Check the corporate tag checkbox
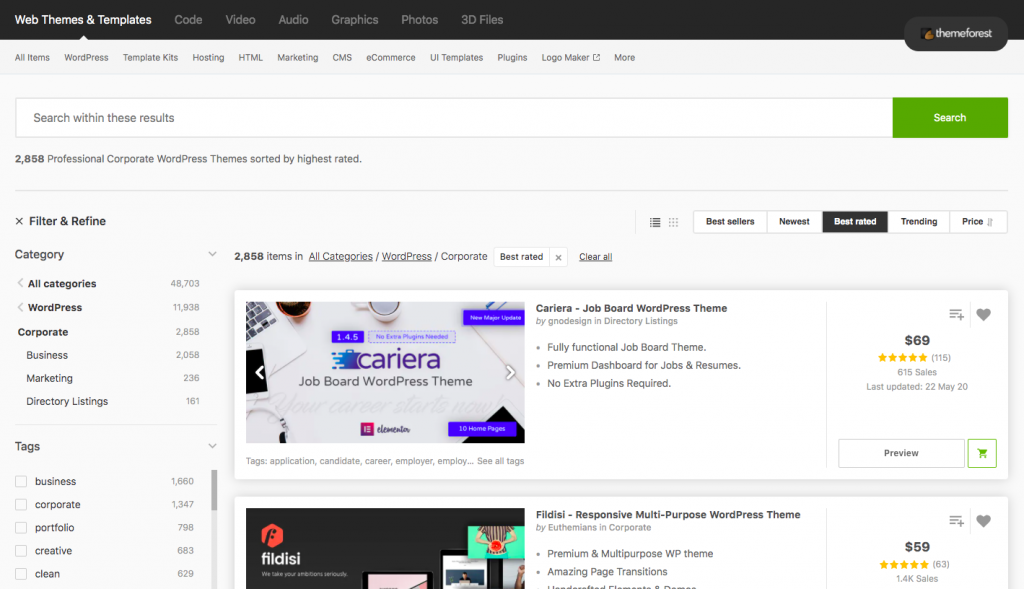 pos(21,505)
